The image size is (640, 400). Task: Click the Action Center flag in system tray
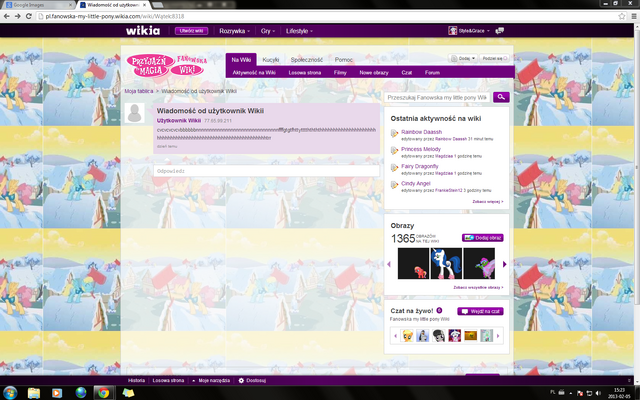point(580,393)
